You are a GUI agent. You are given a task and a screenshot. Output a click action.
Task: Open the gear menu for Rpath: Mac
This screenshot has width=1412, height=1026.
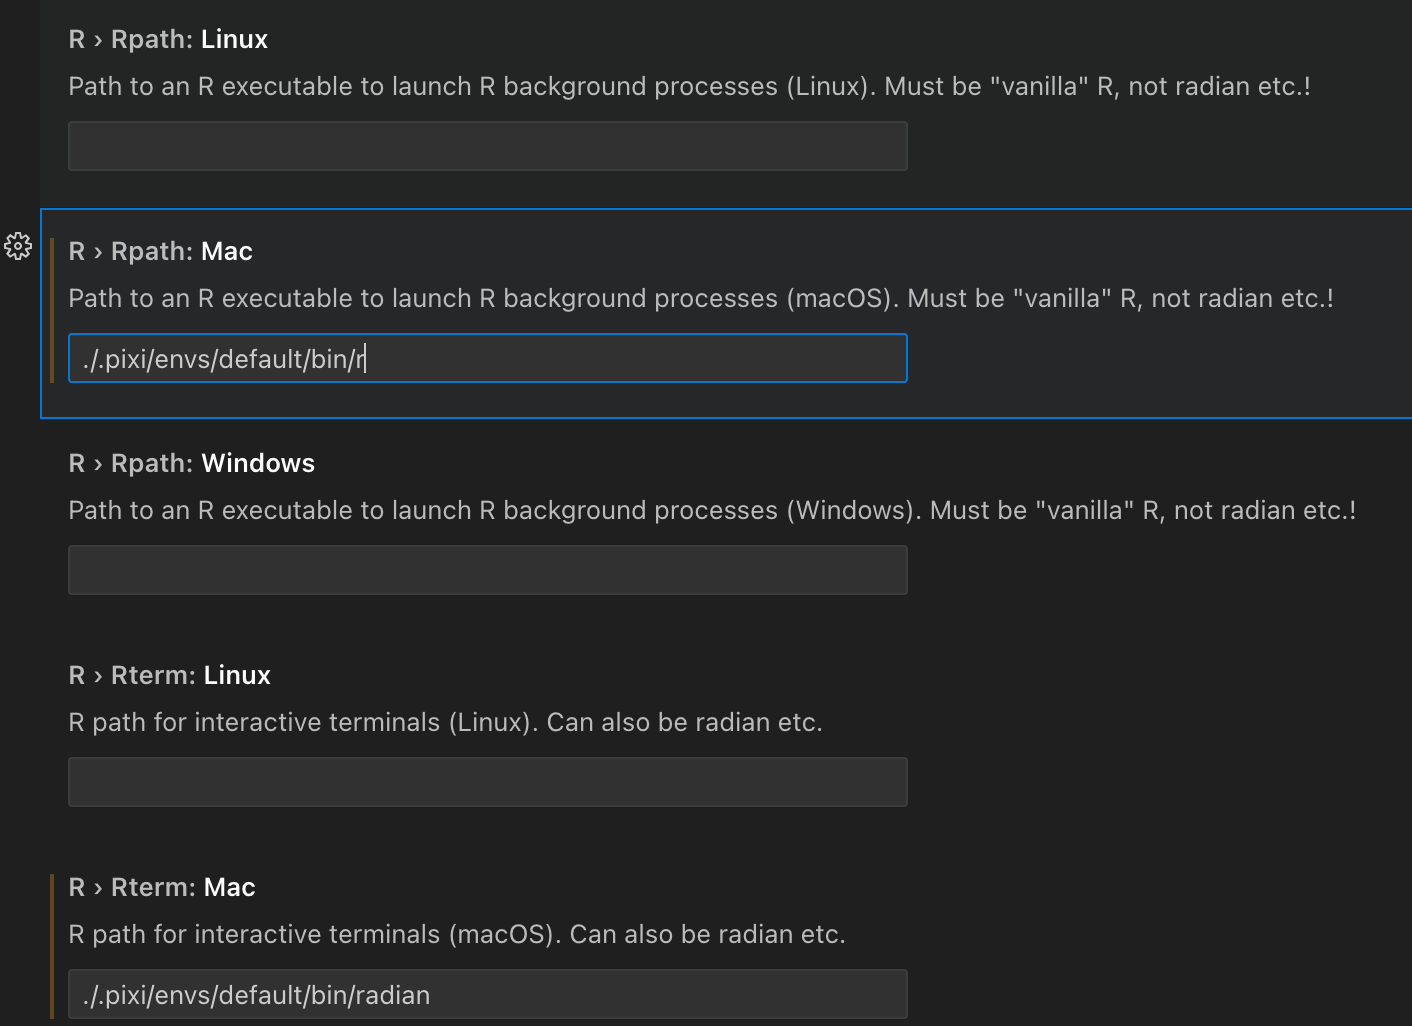point(18,246)
